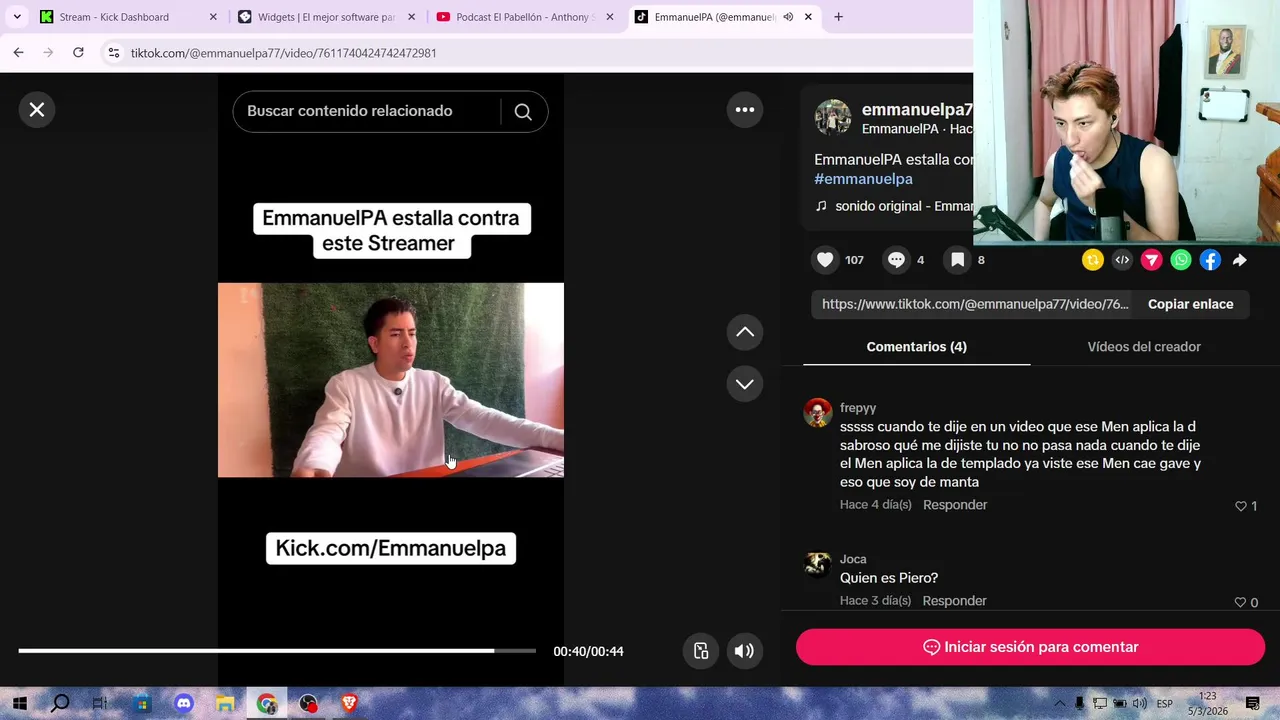Mute the EmmanuelPA tab audio icon
The image size is (1280, 720).
tap(788, 17)
